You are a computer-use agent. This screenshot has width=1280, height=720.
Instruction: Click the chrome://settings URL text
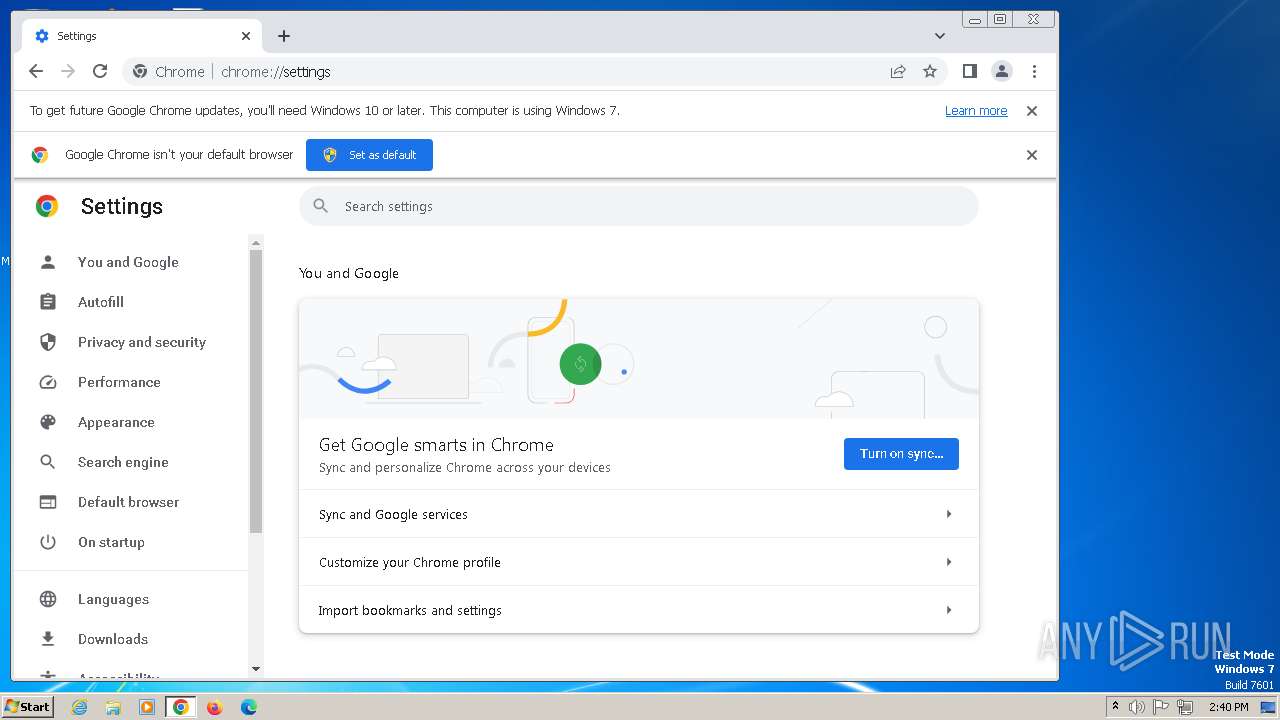tap(275, 72)
